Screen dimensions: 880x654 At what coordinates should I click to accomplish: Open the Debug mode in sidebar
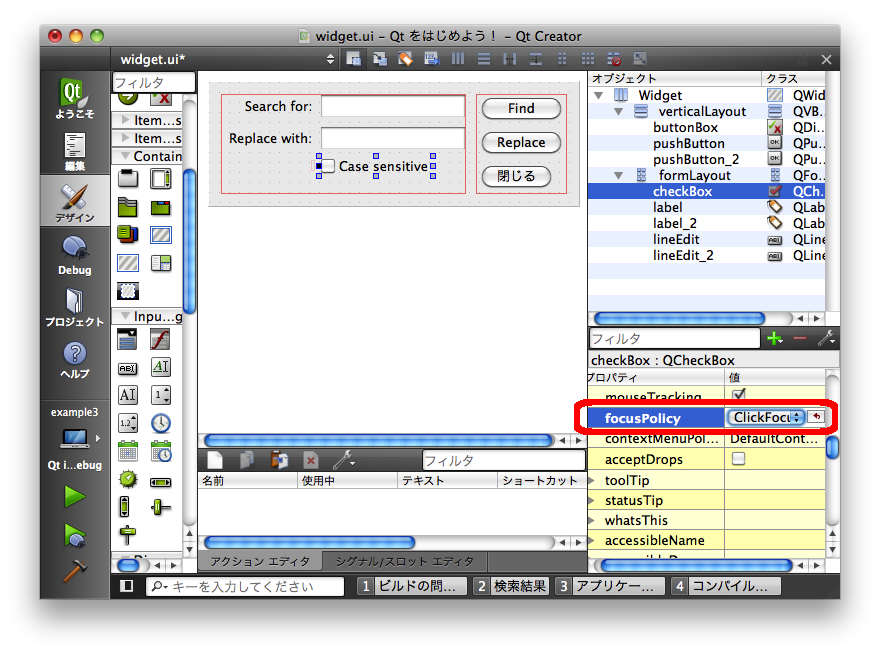click(x=75, y=255)
